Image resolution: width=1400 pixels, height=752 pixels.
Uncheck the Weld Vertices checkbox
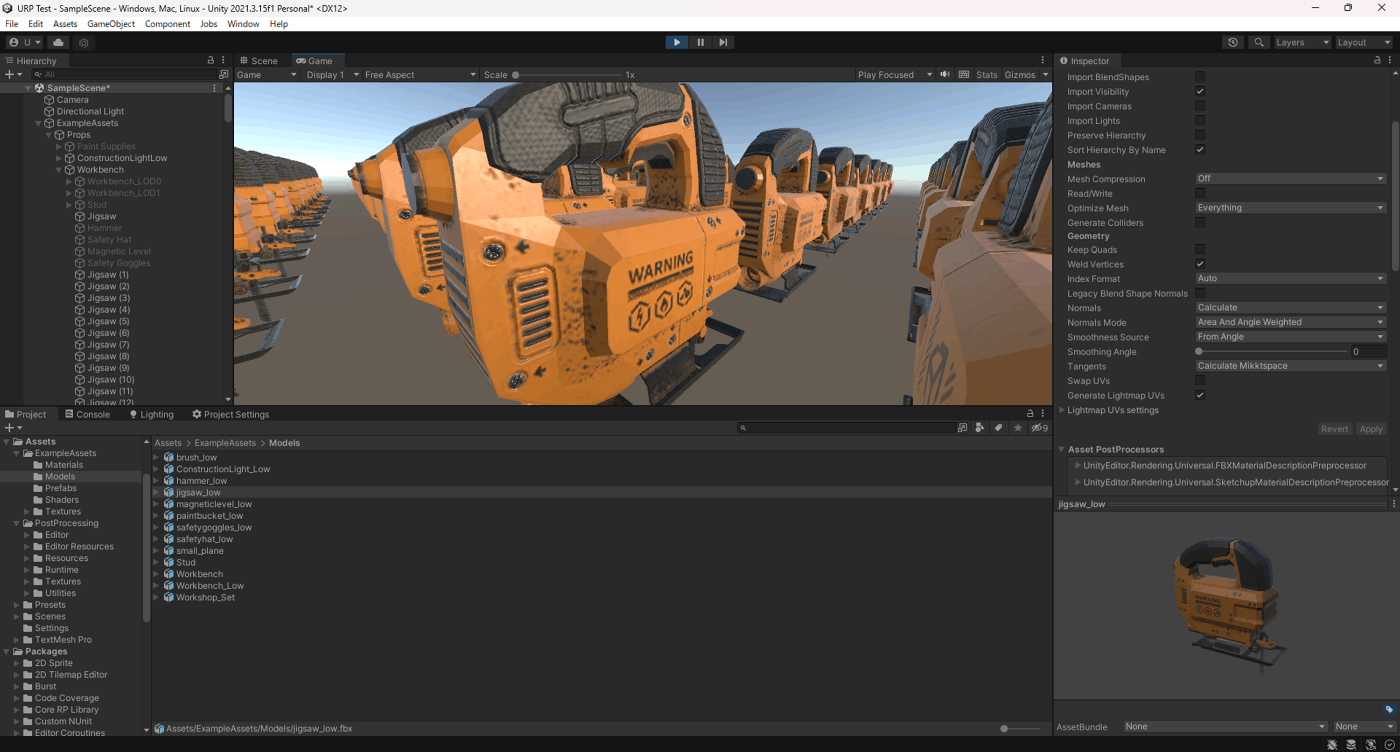[x=1200, y=264]
